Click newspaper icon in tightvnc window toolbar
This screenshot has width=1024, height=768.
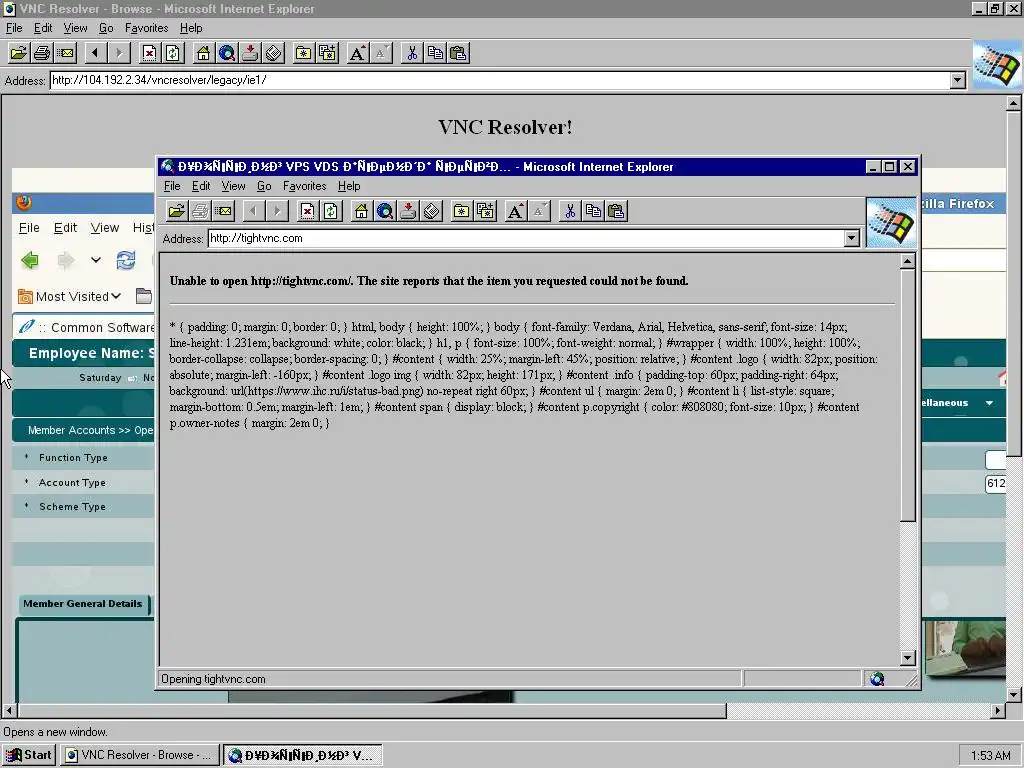point(432,211)
